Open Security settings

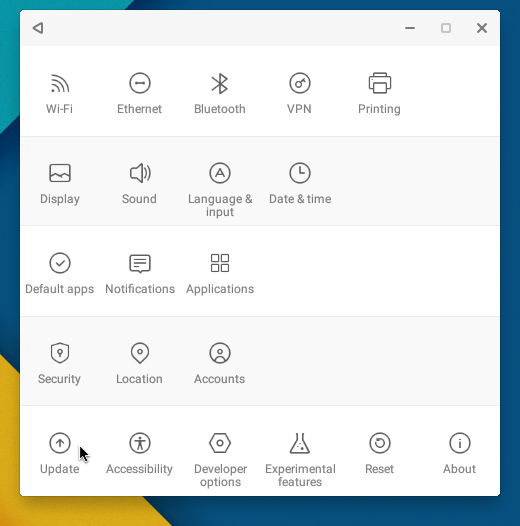(x=60, y=363)
